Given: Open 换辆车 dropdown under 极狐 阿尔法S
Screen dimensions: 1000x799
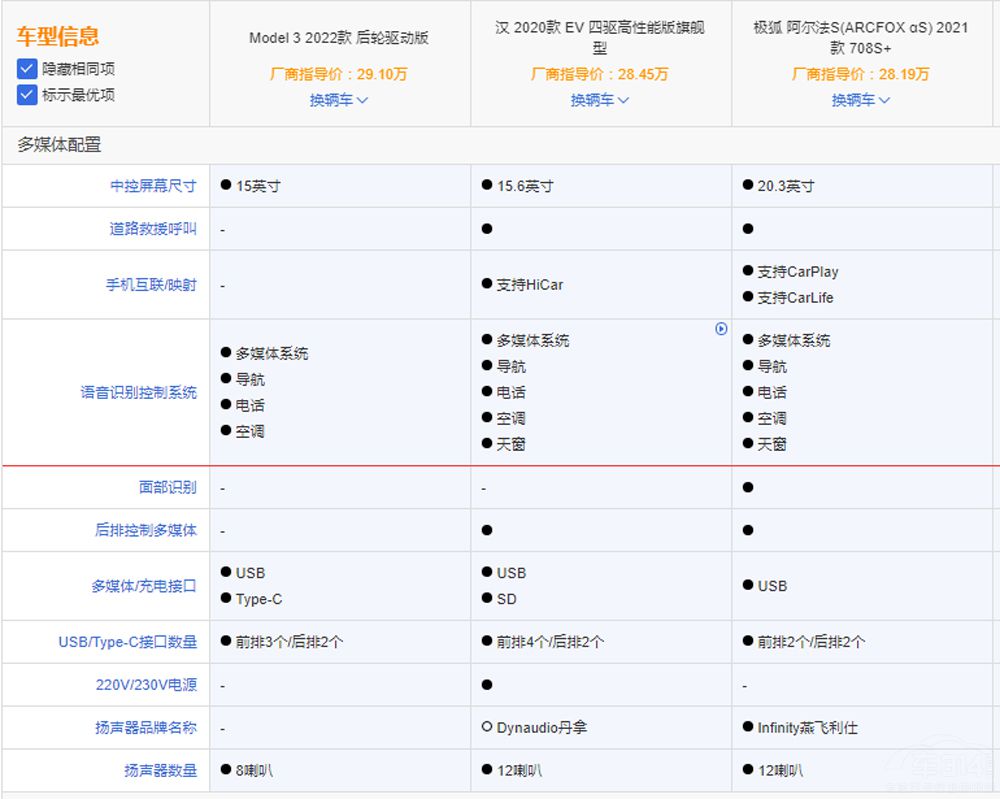Looking at the screenshot, I should (861, 100).
